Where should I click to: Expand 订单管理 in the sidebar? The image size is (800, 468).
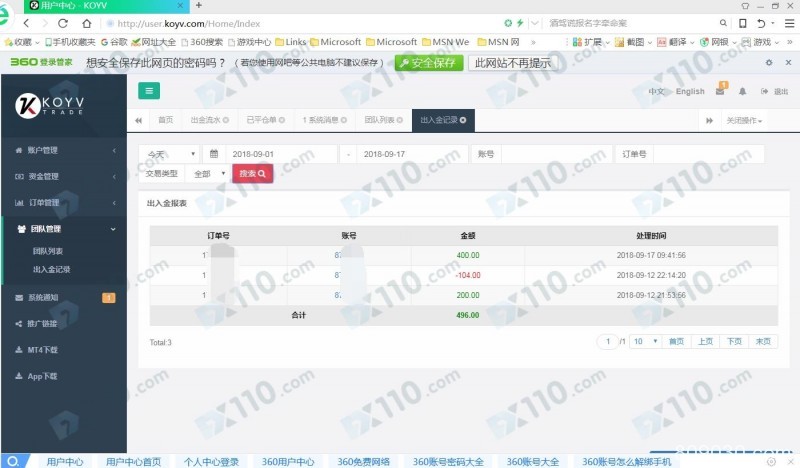64,203
